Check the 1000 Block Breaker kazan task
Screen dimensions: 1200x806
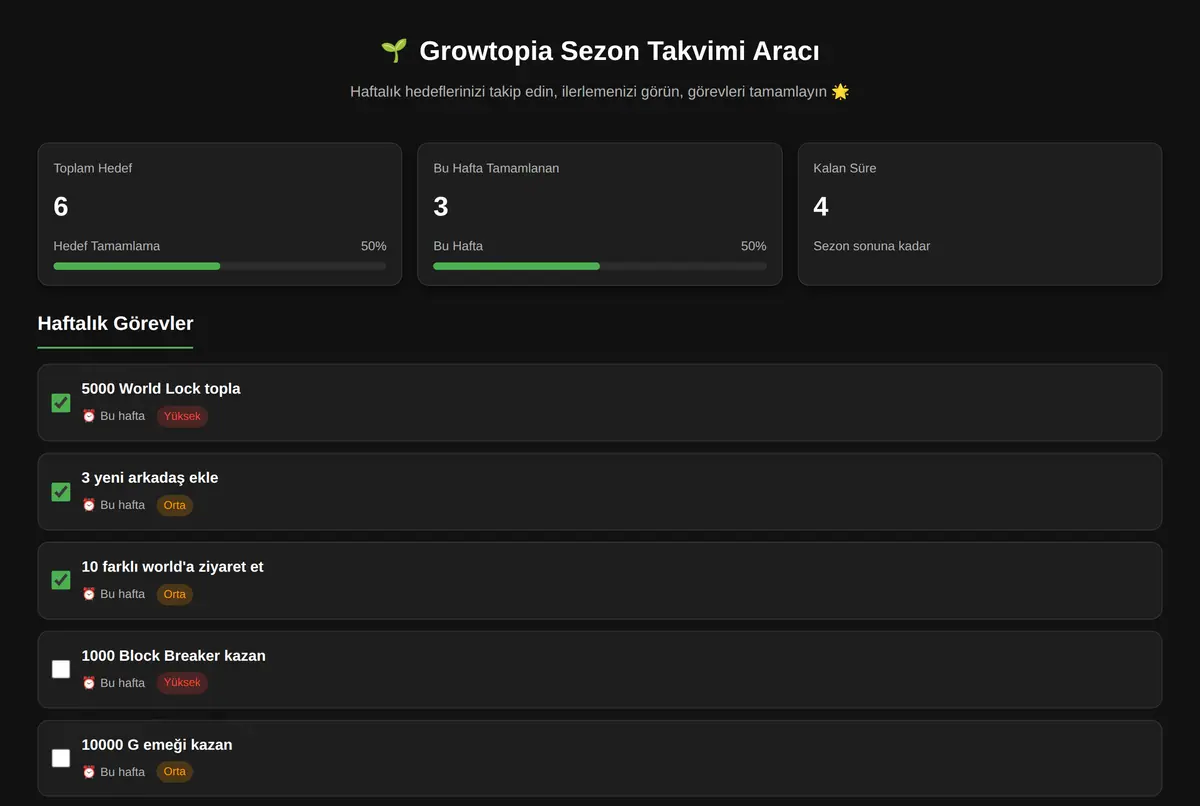coord(61,669)
